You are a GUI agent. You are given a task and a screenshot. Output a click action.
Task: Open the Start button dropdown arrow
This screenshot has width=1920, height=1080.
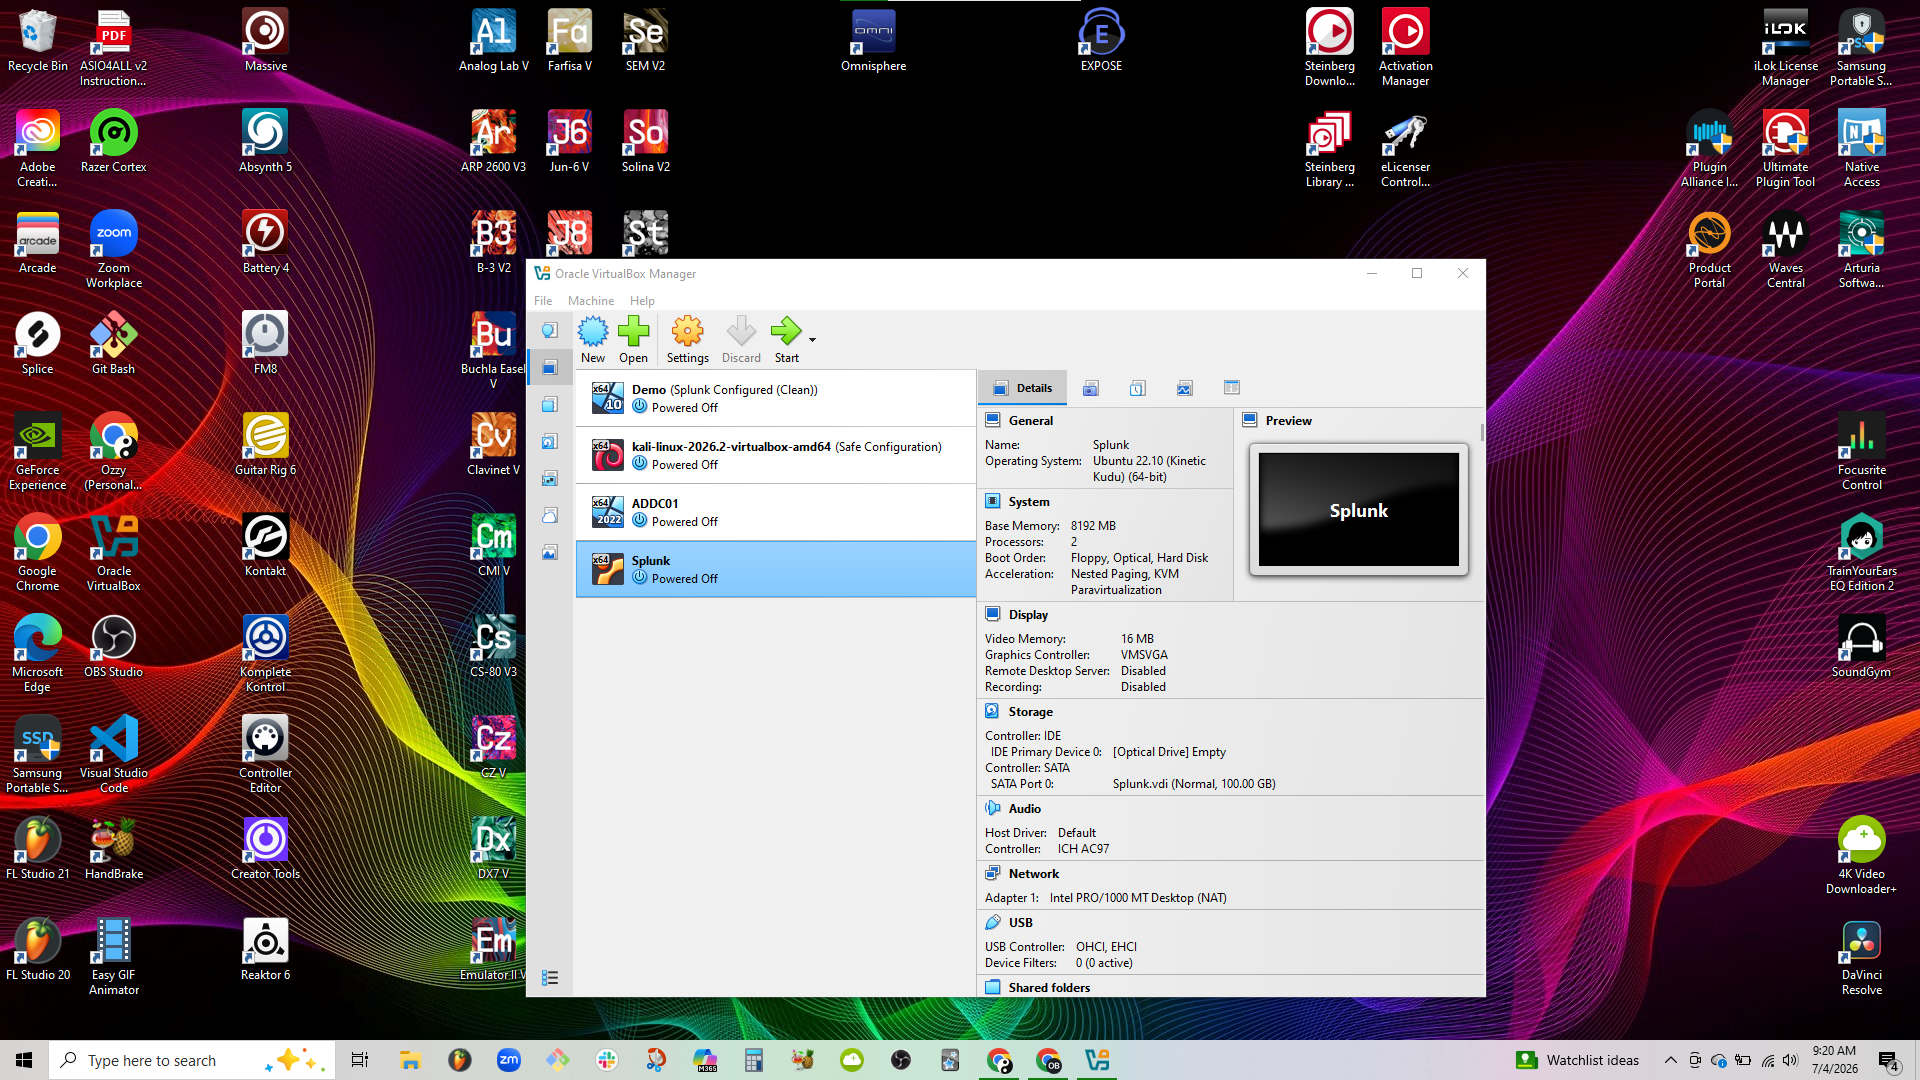tap(812, 340)
